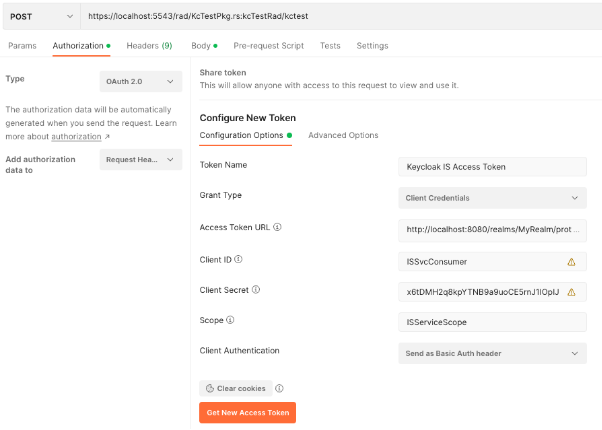The width and height of the screenshot is (602, 430).
Task: Open the Advanced Options tab
Action: (343, 135)
